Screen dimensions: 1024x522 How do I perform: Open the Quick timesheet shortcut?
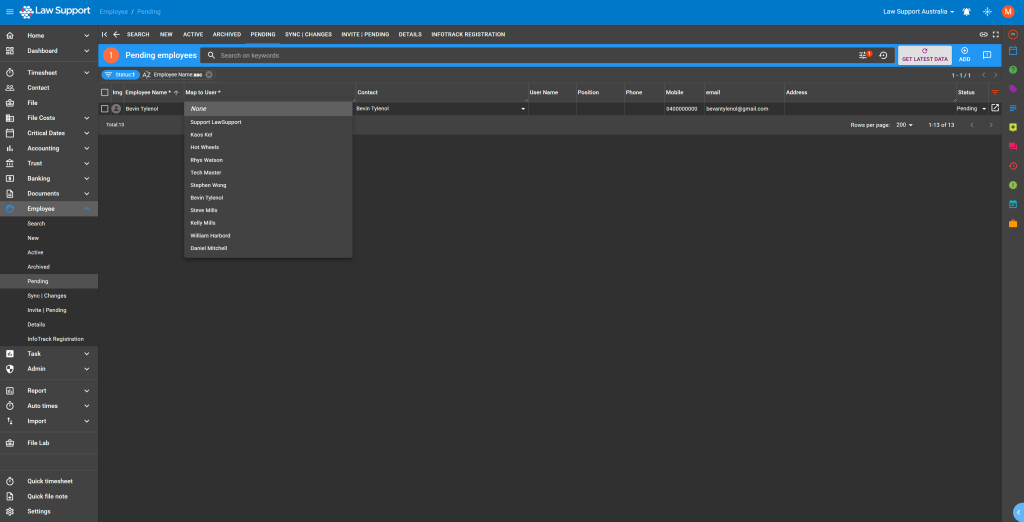point(49,481)
